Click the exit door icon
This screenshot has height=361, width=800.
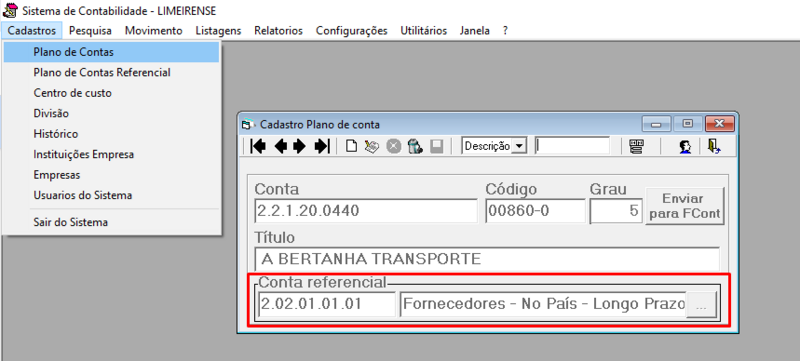[x=713, y=146]
